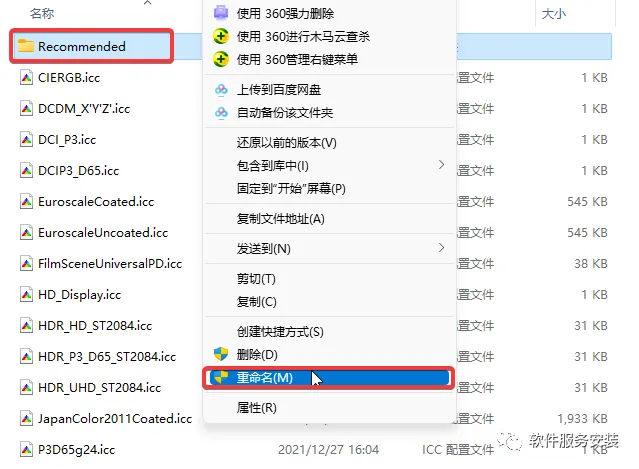Click the CIERGB.icc file icon
Image resolution: width=639 pixels, height=469 pixels.
[x=26, y=77]
